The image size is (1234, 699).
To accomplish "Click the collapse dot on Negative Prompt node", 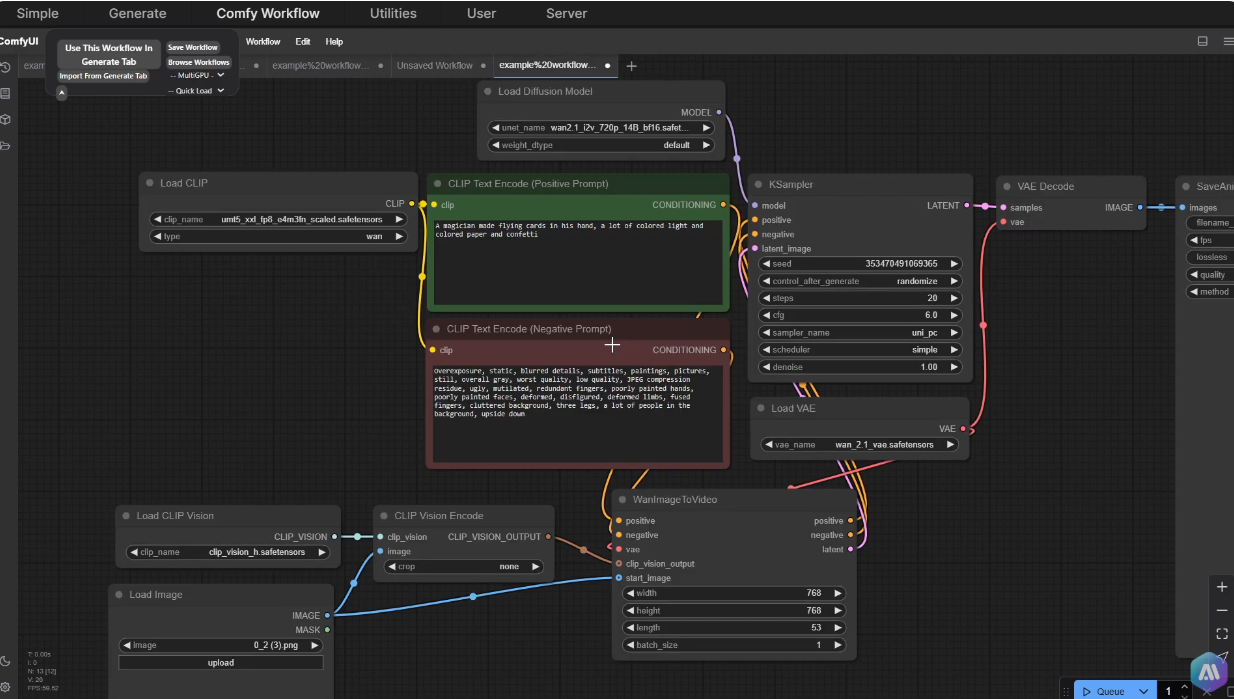I will 436,329.
